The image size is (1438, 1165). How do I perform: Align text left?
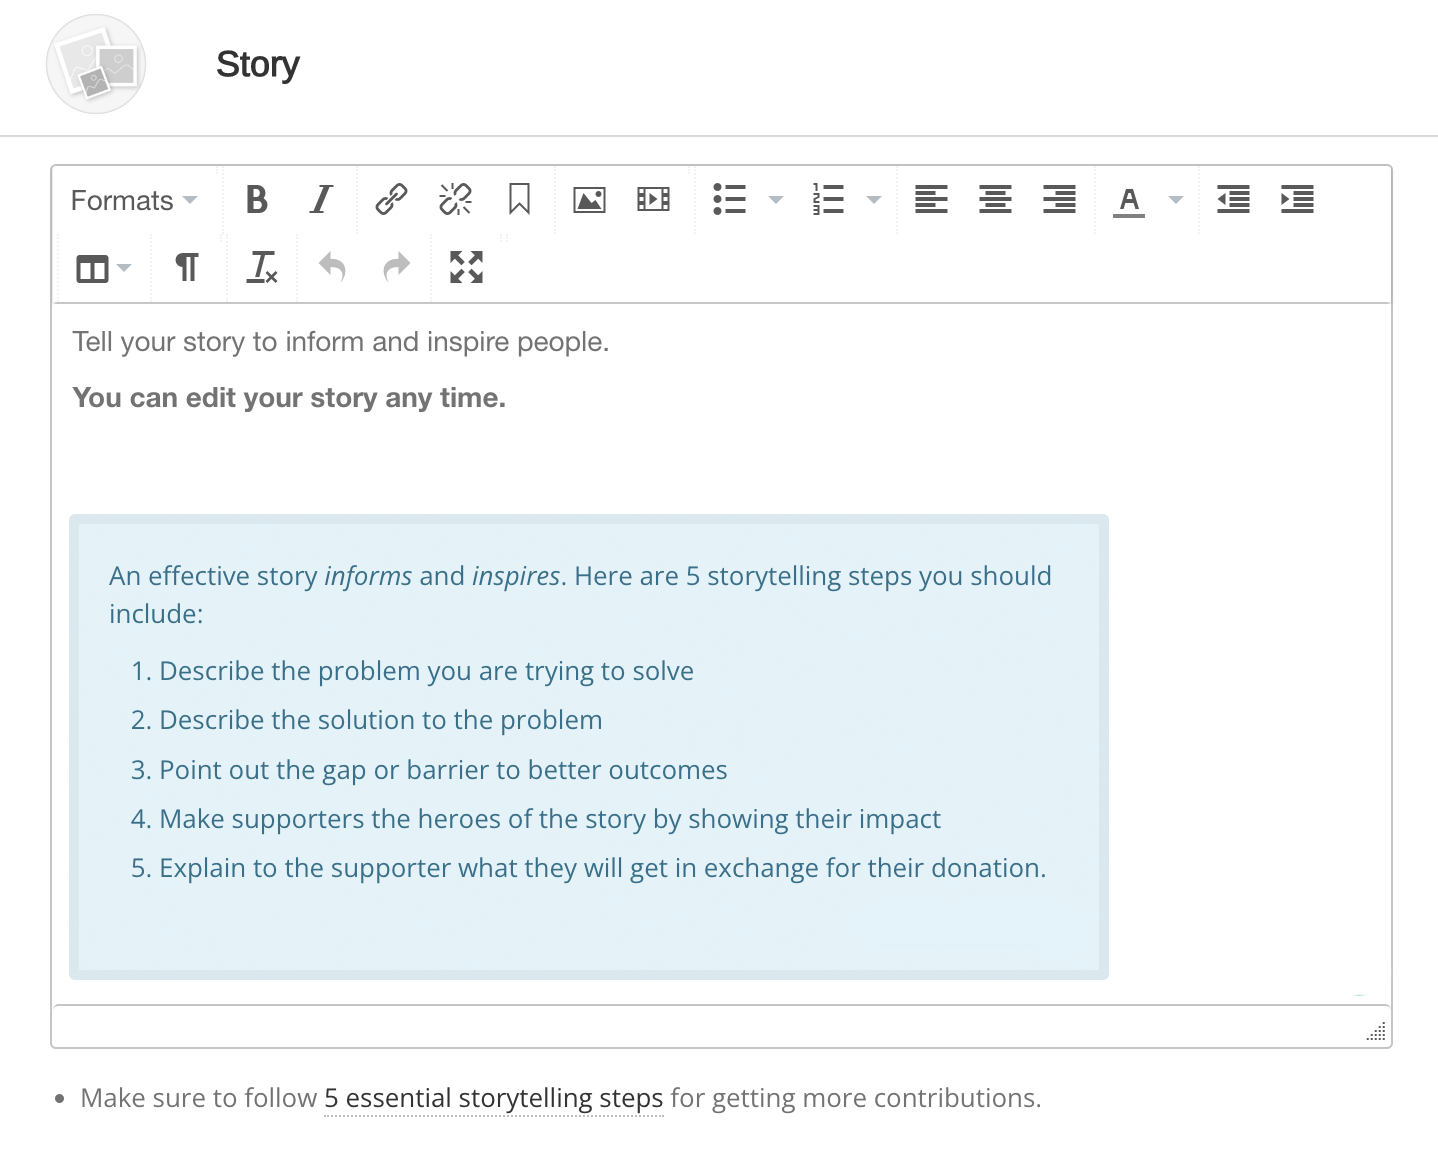(x=931, y=200)
